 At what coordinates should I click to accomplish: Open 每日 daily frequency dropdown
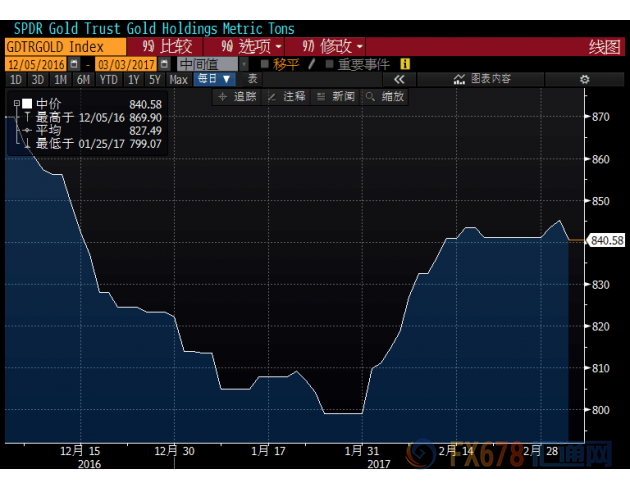[214, 79]
